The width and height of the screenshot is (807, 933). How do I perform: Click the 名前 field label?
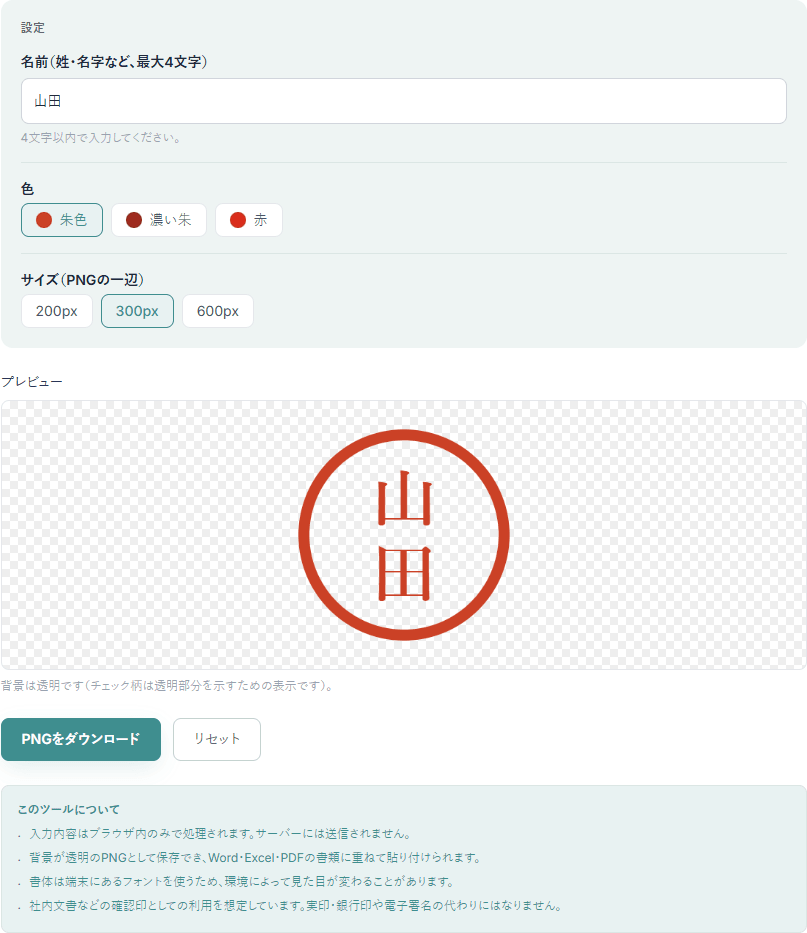pyautogui.click(x=114, y=62)
